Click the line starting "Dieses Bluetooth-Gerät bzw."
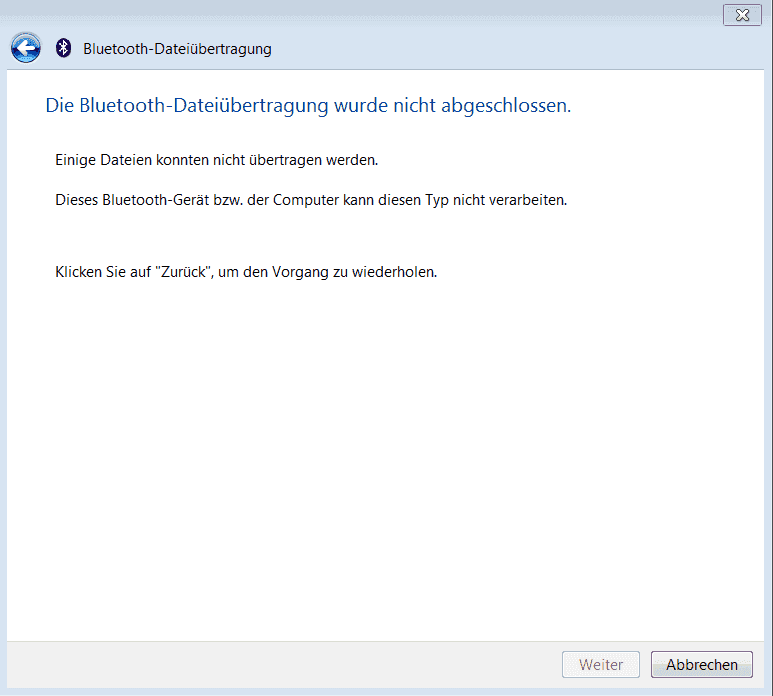The height and width of the screenshot is (696, 773). tap(311, 200)
